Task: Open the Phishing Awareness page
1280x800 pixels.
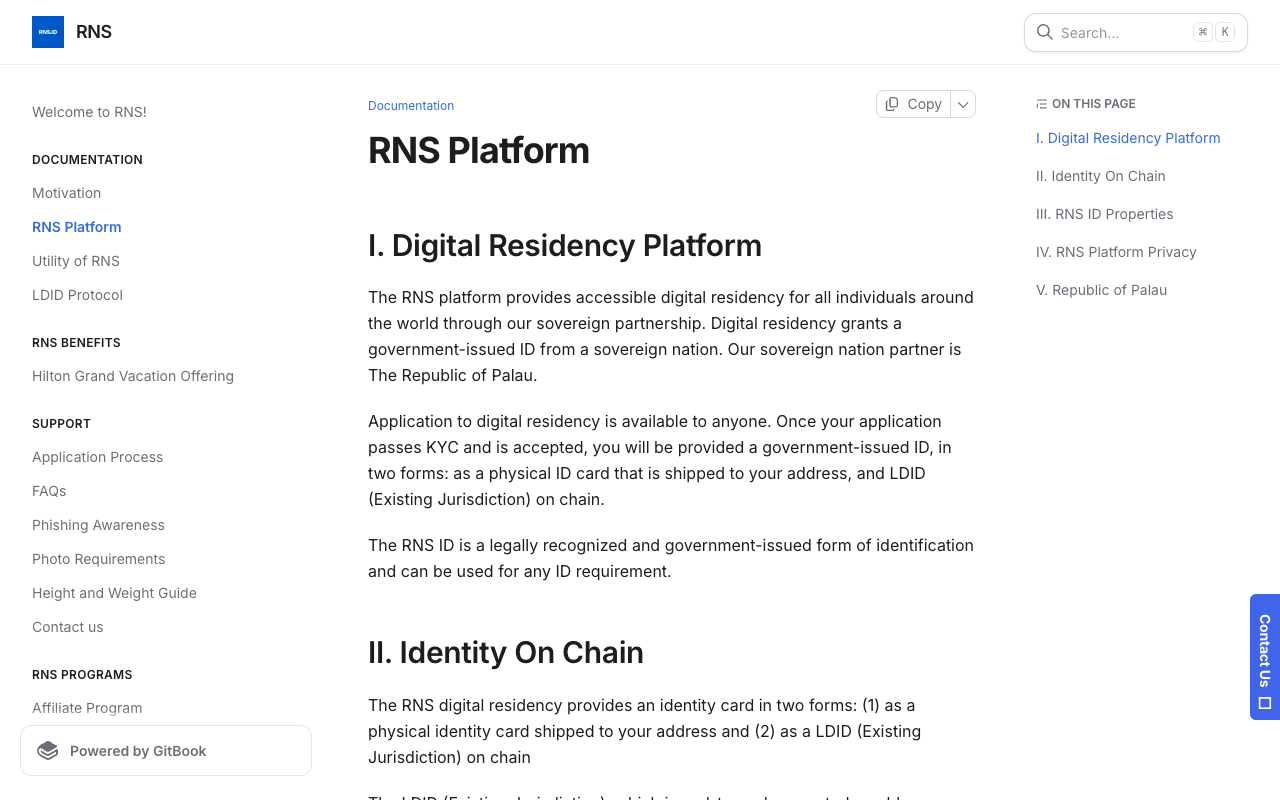Action: (x=98, y=525)
